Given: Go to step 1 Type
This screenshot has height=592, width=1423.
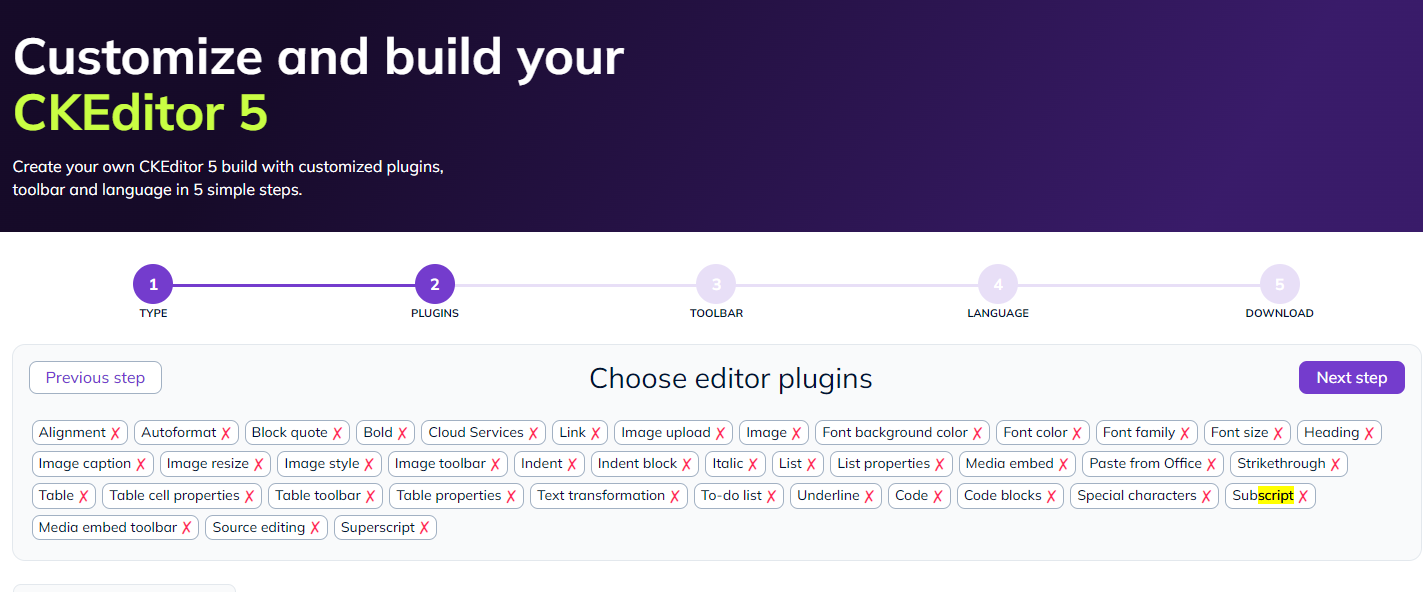Looking at the screenshot, I should [x=153, y=284].
